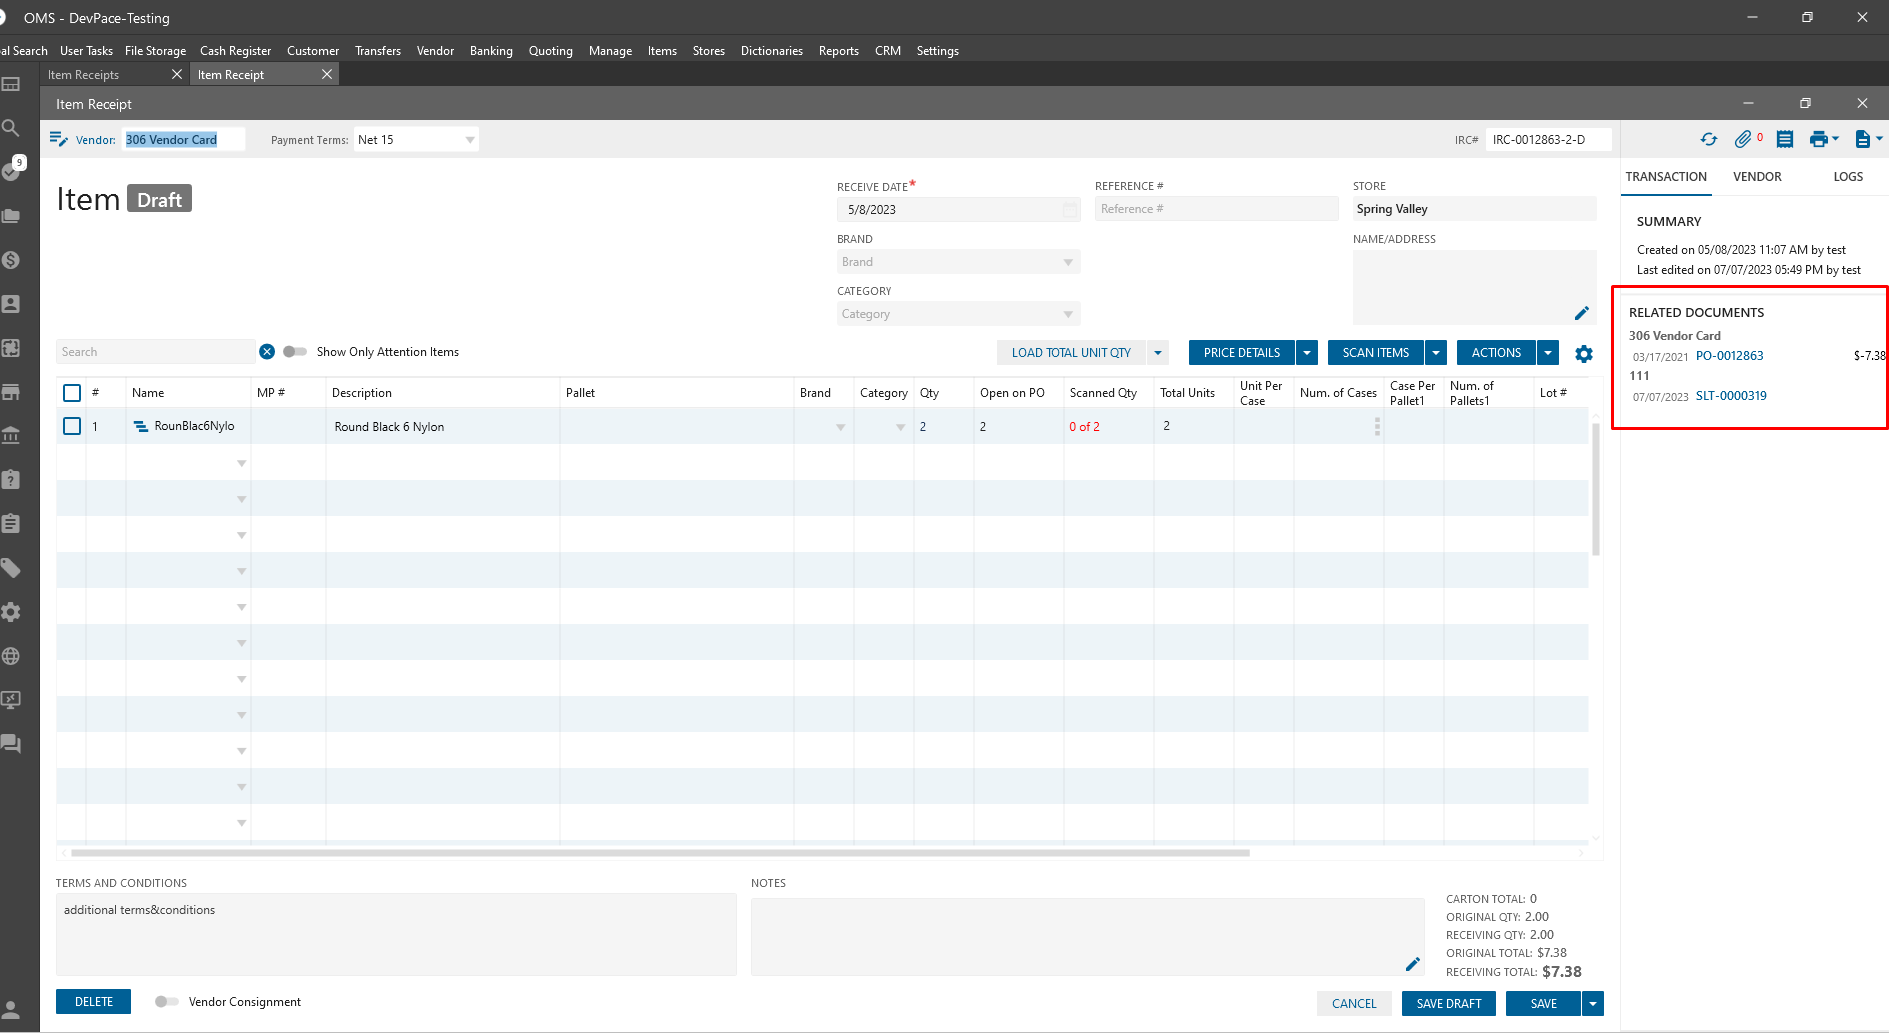1889x1033 pixels.
Task: Switch to the Logs tab
Action: coord(1847,177)
